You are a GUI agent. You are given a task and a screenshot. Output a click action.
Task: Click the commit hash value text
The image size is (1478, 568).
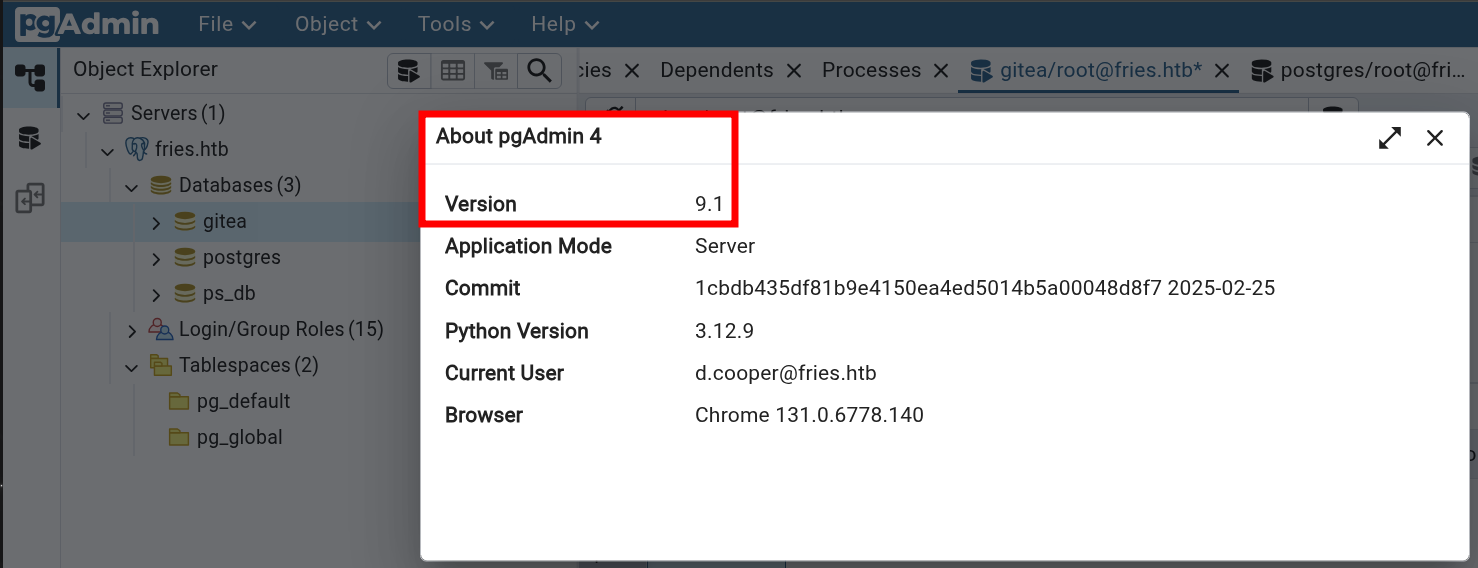point(928,288)
